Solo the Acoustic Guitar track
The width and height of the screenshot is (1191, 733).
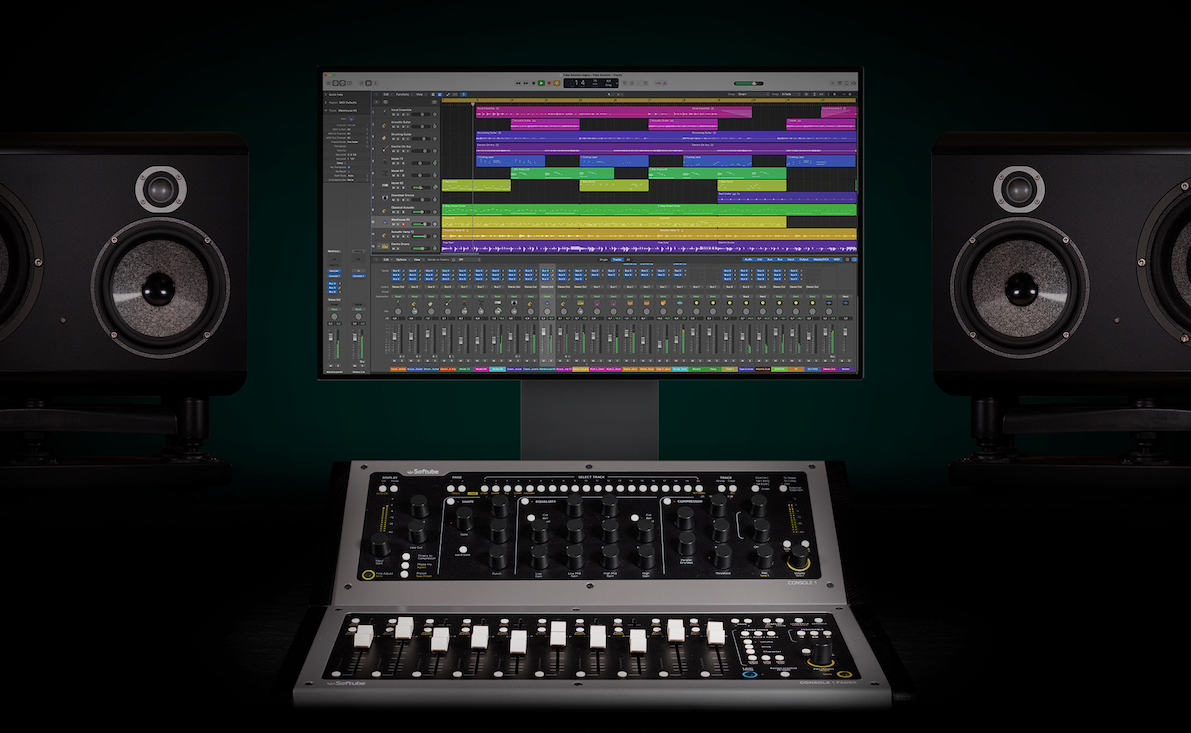(396, 126)
